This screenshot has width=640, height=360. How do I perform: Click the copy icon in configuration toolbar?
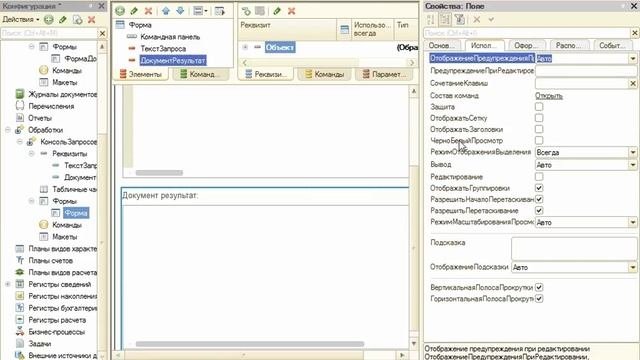click(x=77, y=20)
